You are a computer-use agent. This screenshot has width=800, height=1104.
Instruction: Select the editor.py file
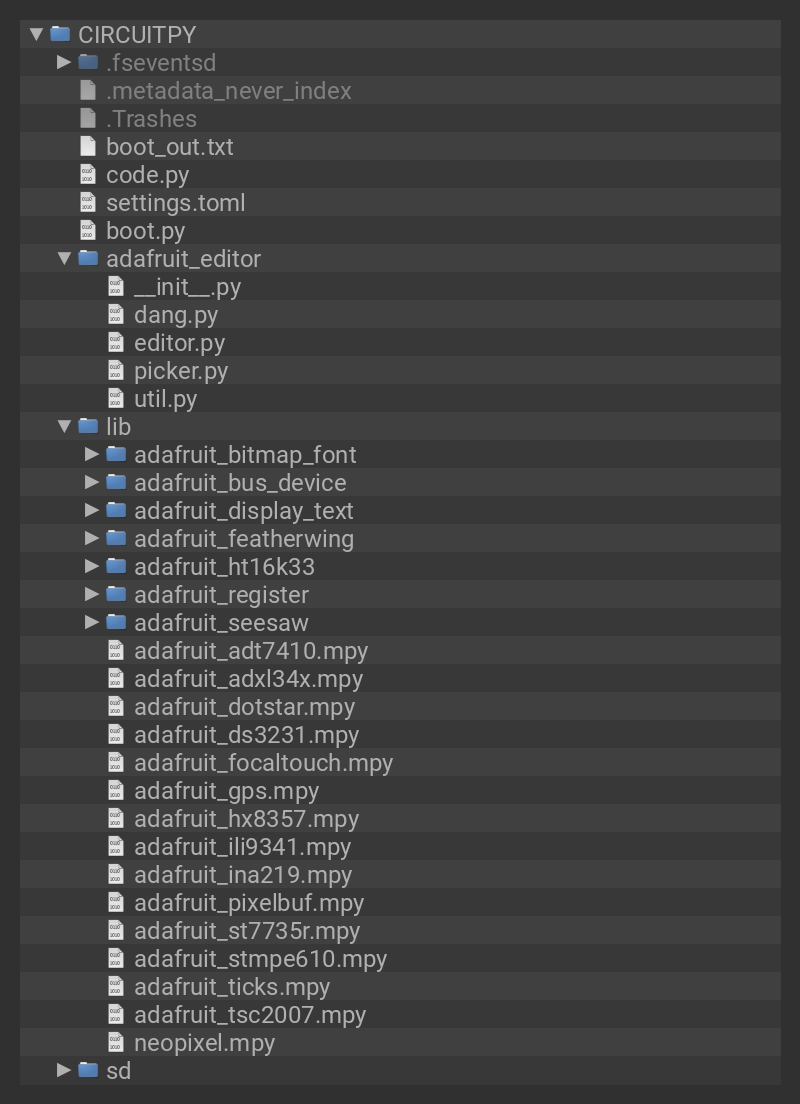179,343
